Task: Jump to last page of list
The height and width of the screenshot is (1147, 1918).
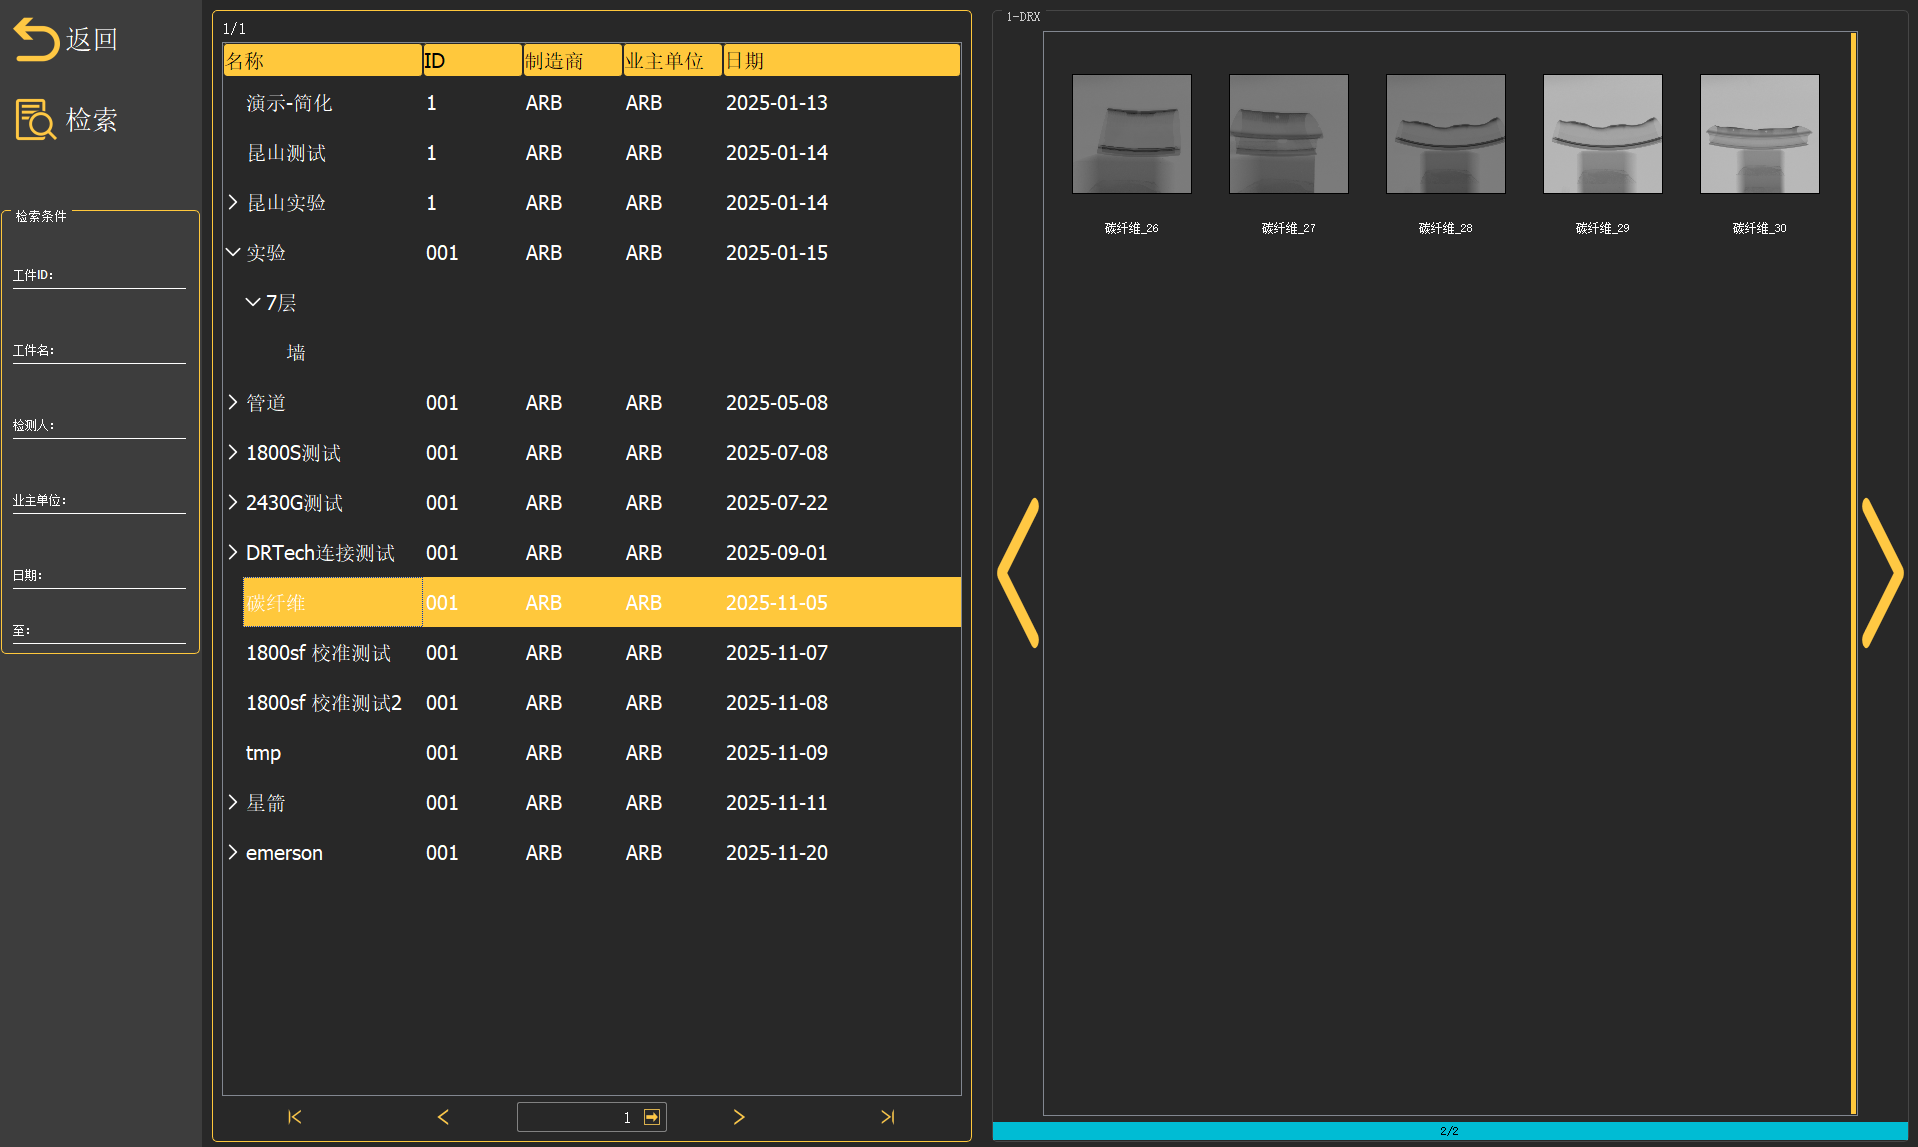Action: [887, 1117]
